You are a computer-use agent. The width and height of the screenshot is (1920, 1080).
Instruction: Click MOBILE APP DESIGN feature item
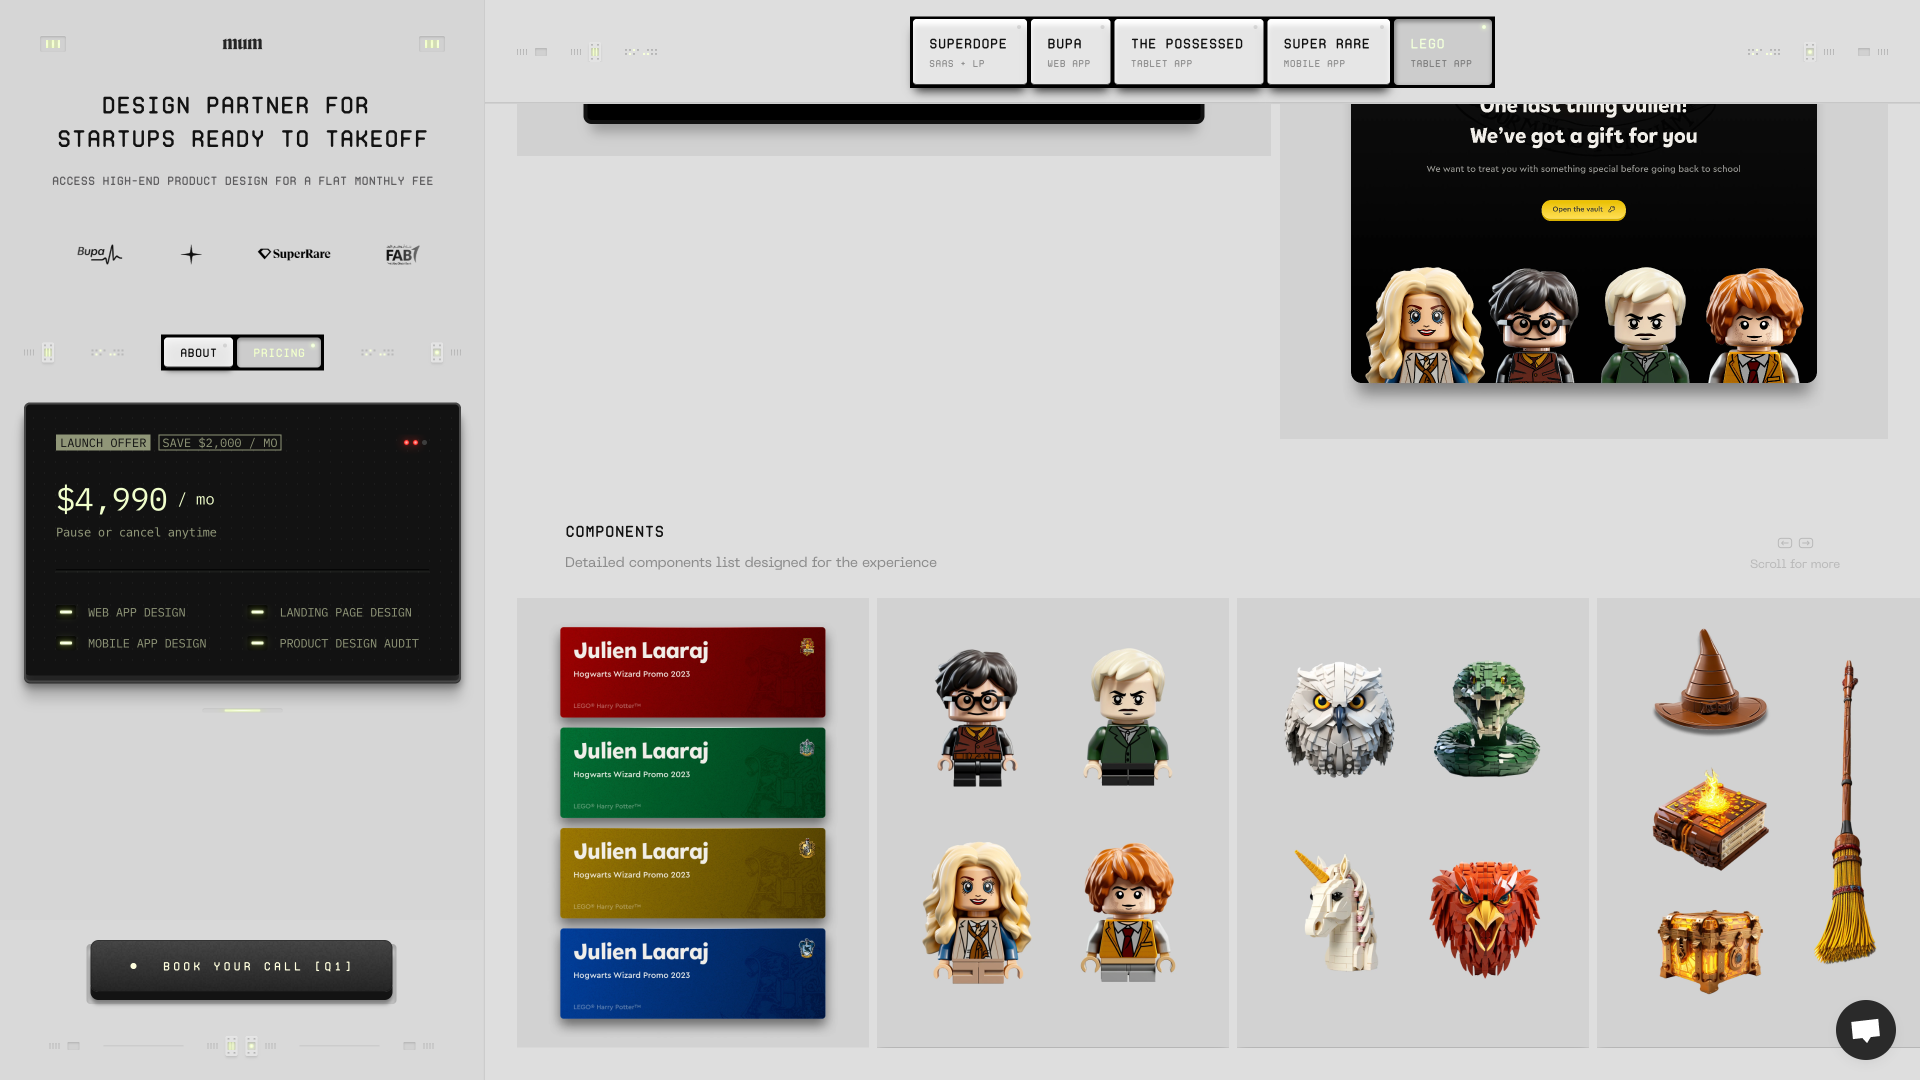coord(133,643)
